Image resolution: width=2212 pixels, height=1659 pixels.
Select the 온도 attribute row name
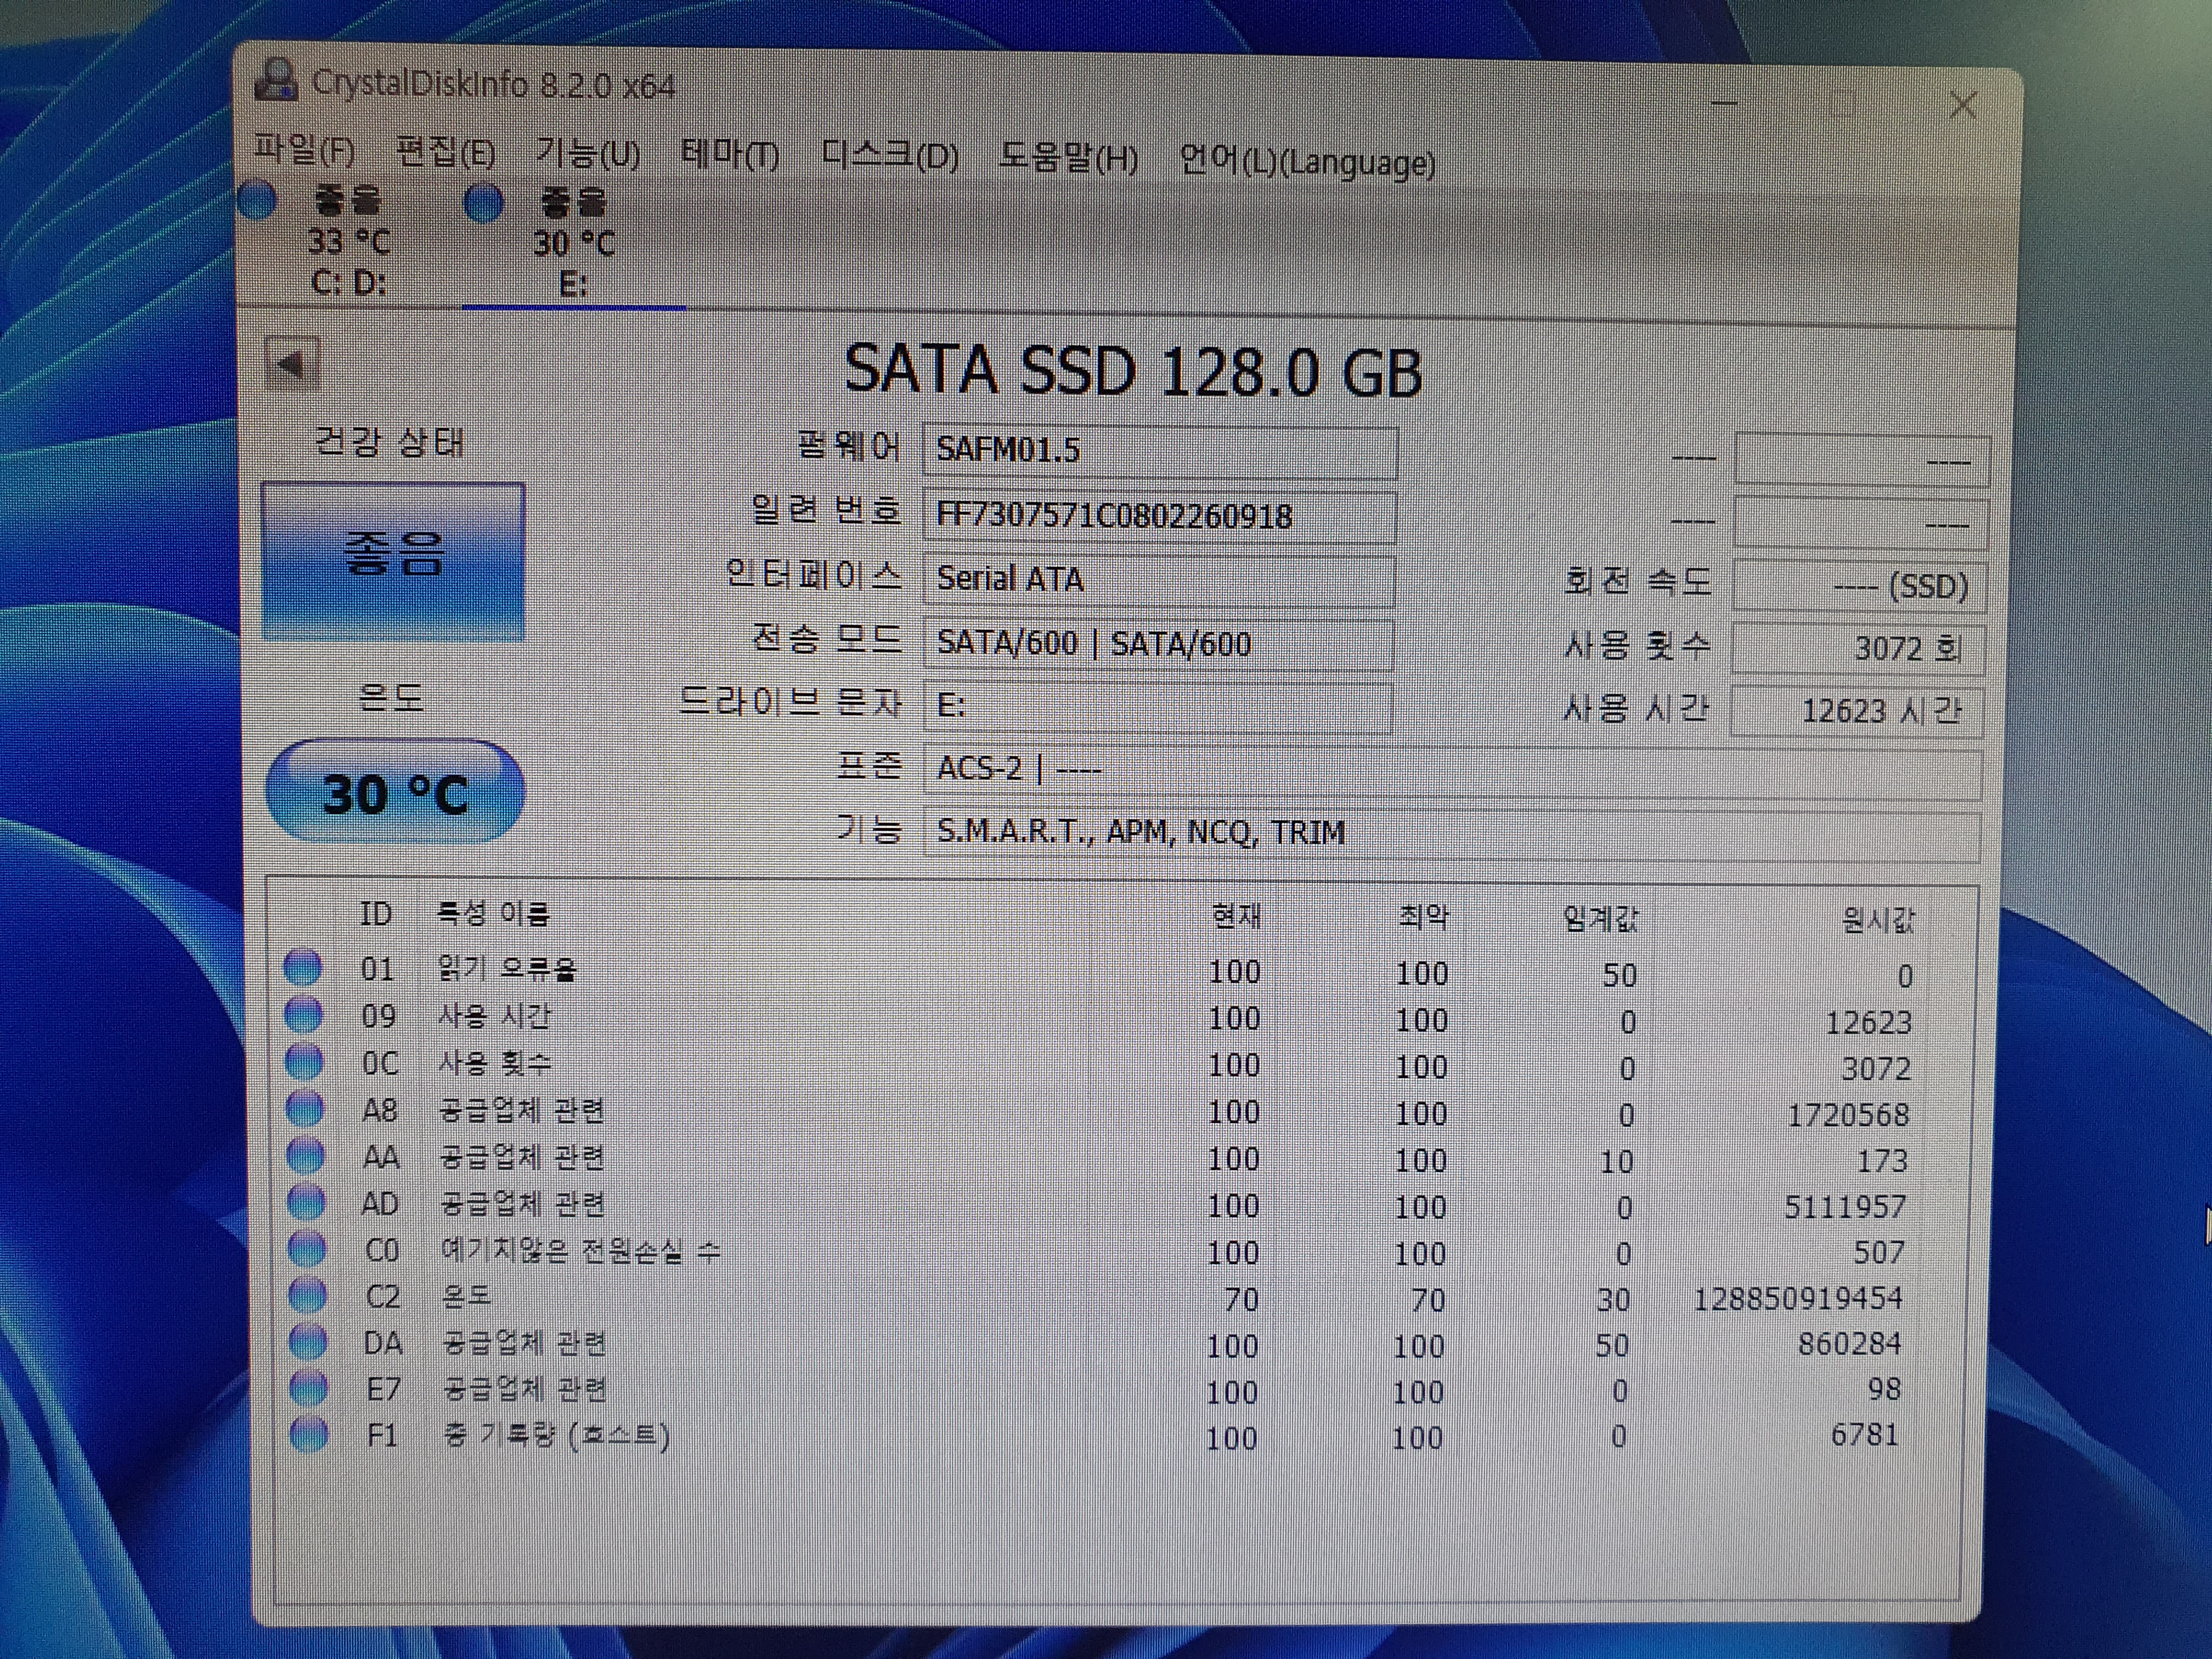point(466,1296)
